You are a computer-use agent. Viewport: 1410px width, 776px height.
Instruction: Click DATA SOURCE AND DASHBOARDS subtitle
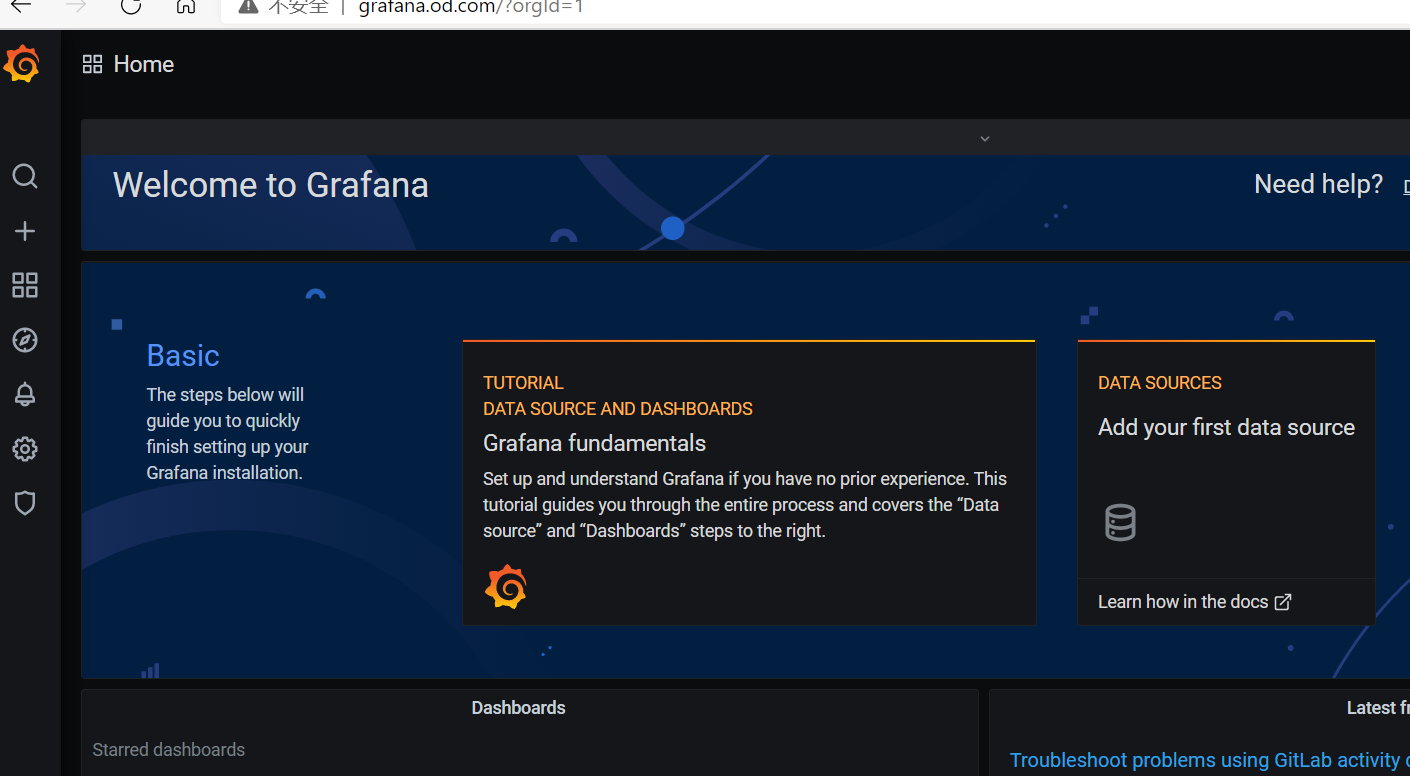[x=618, y=409]
